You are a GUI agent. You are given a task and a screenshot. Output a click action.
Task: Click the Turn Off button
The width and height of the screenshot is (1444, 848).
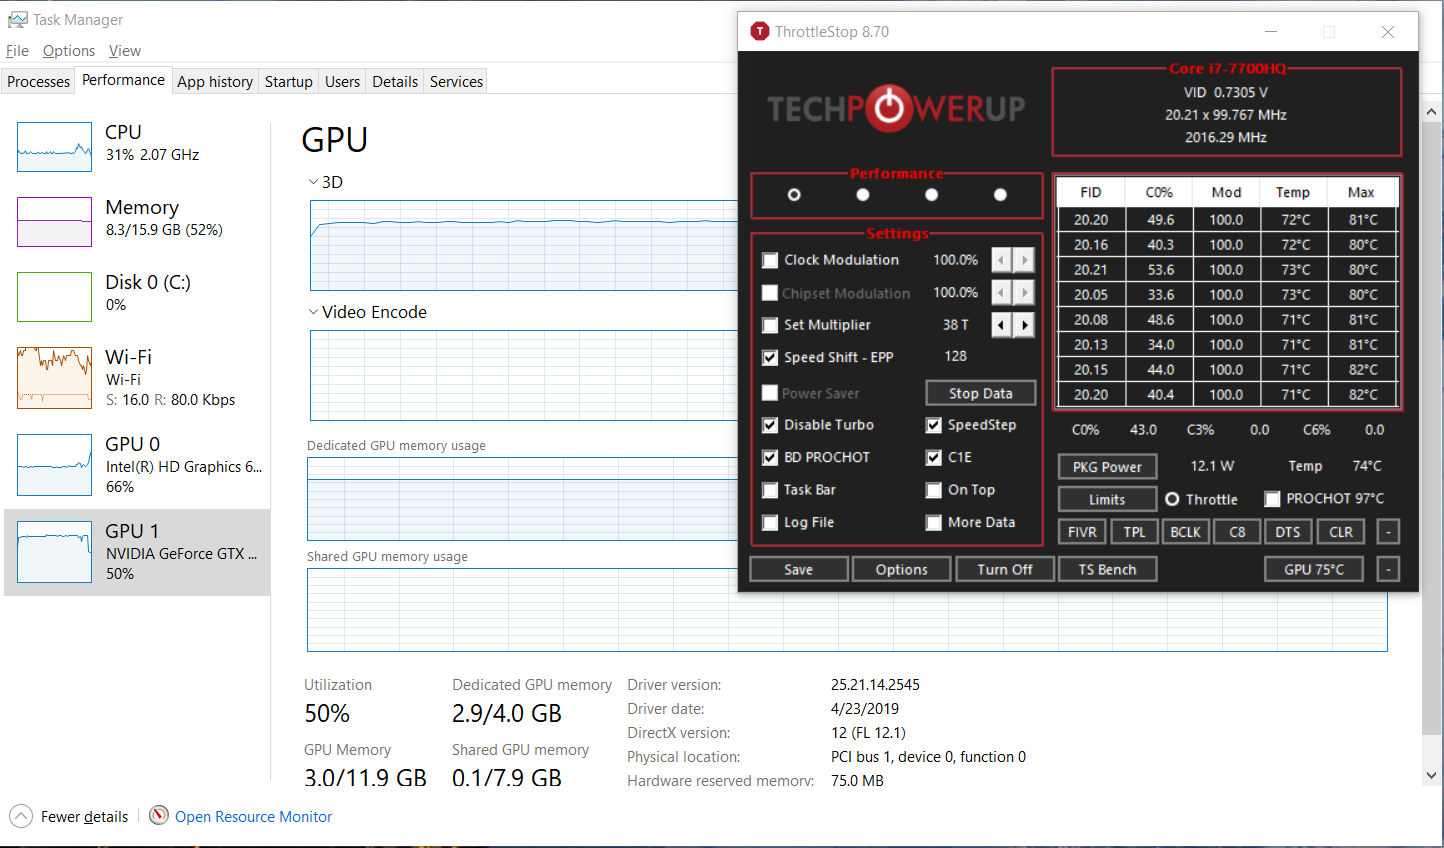pos(1005,569)
